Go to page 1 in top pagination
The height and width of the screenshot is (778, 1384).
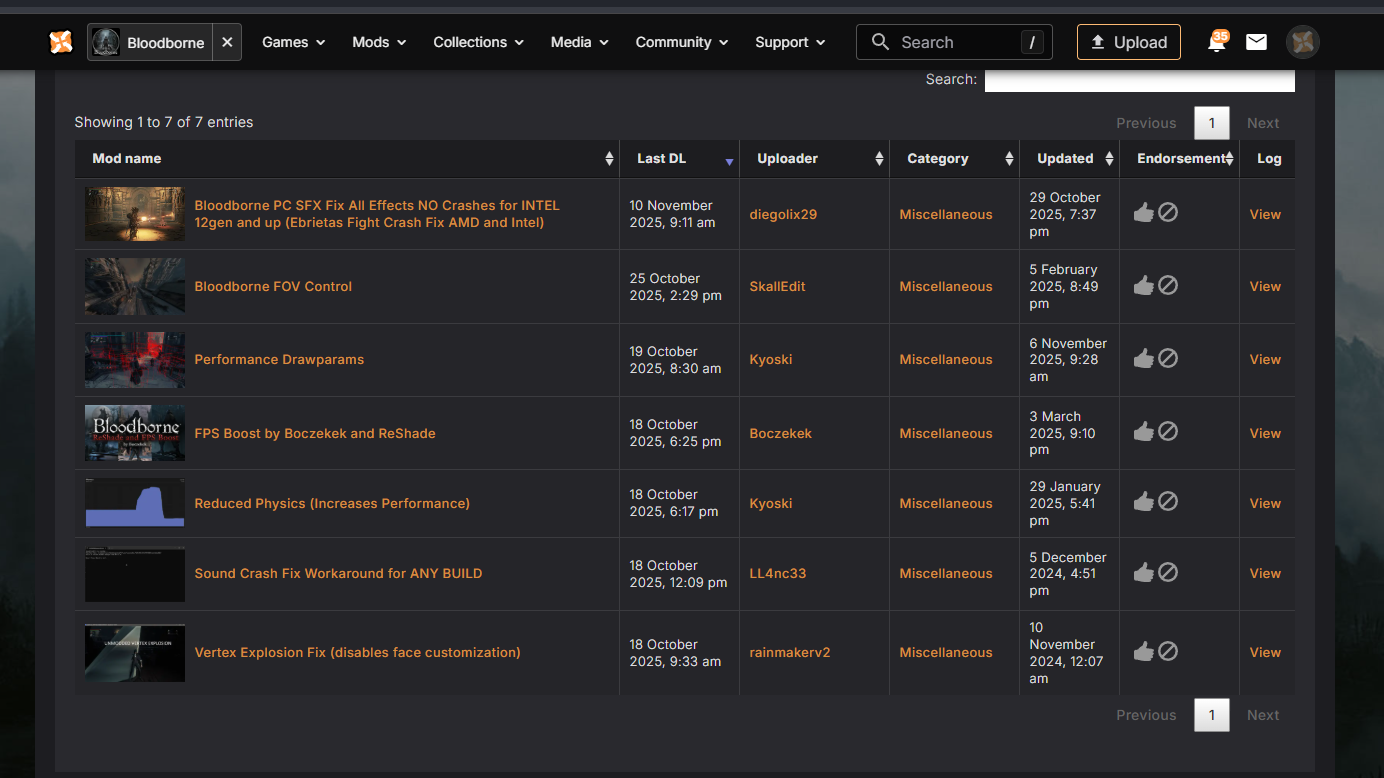pos(1212,123)
